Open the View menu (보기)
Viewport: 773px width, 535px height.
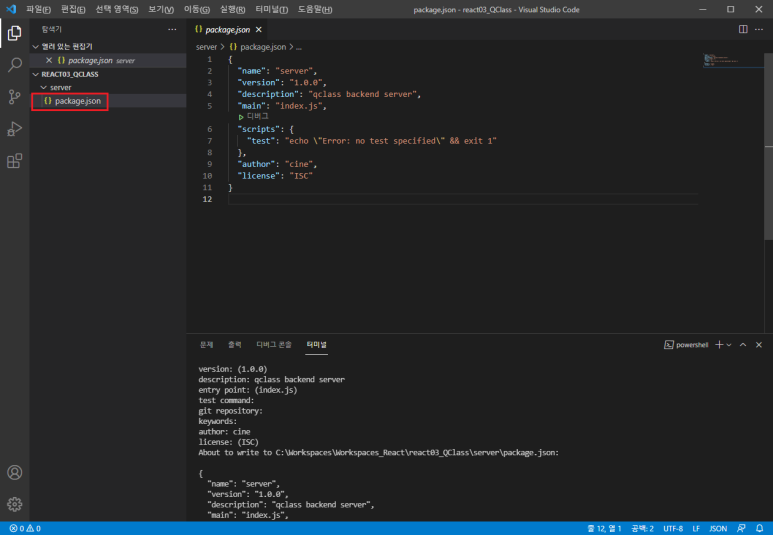(x=161, y=9)
